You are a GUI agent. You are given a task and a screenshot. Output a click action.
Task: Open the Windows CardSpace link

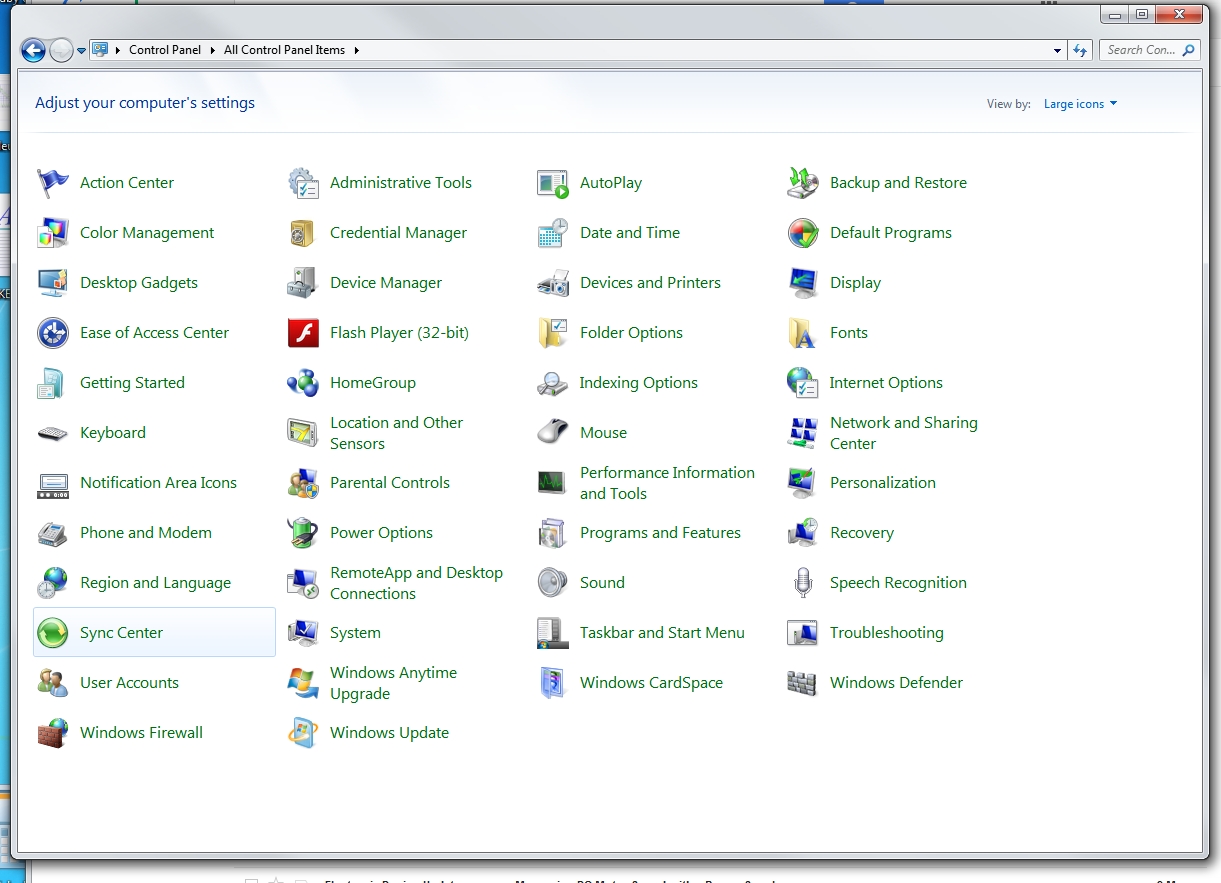[651, 683]
